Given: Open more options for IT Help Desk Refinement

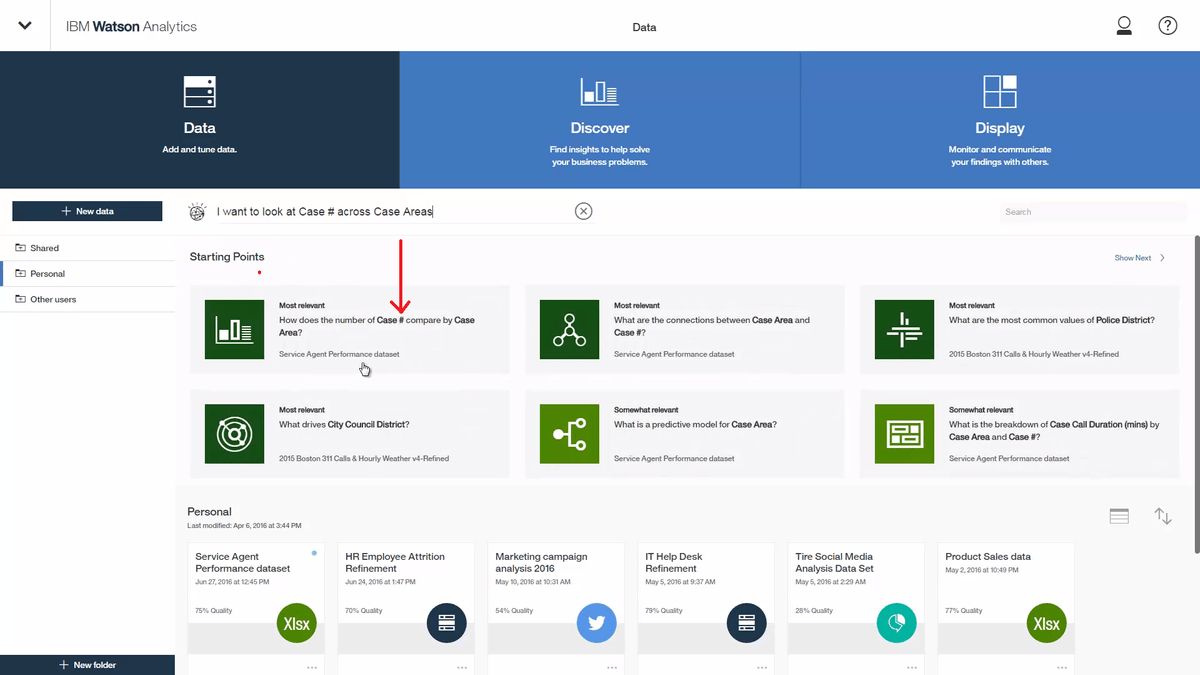Looking at the screenshot, I should 762,667.
